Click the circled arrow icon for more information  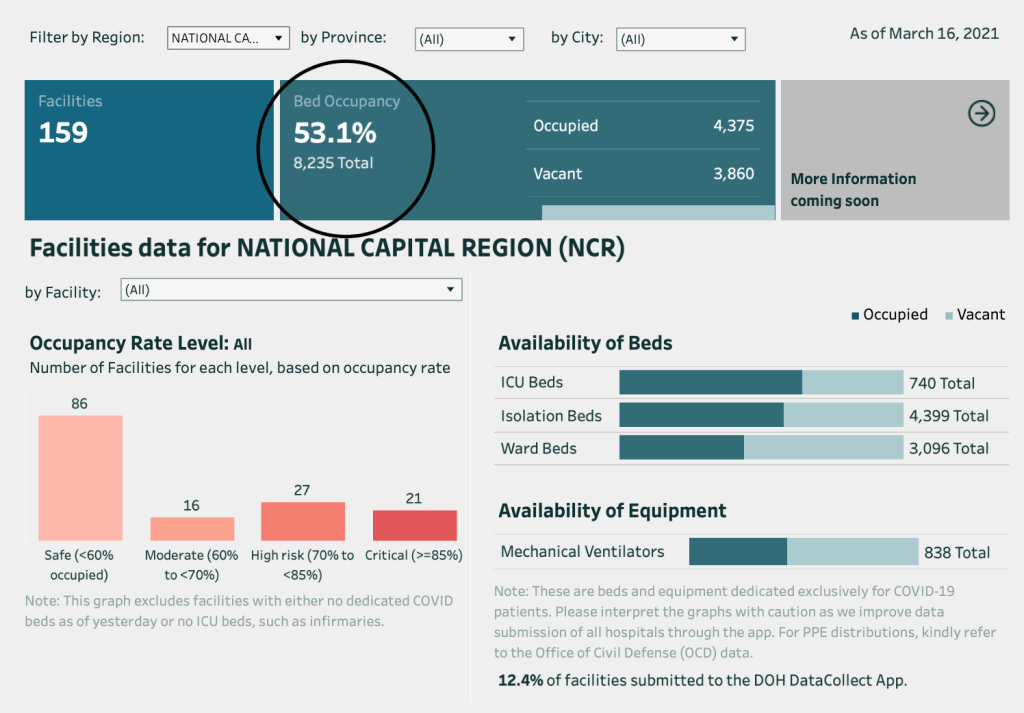tap(981, 114)
